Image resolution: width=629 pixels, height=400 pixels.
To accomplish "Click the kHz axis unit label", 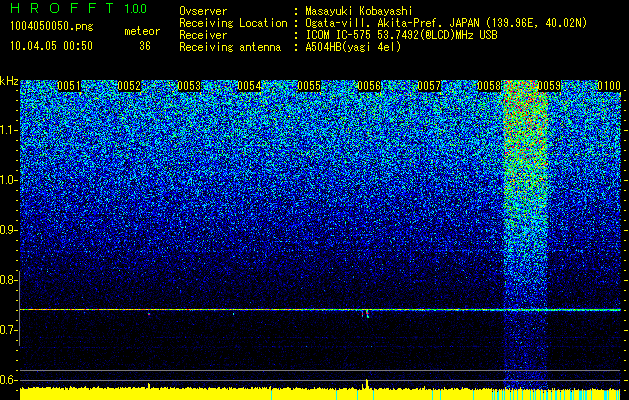I will tap(9, 81).
